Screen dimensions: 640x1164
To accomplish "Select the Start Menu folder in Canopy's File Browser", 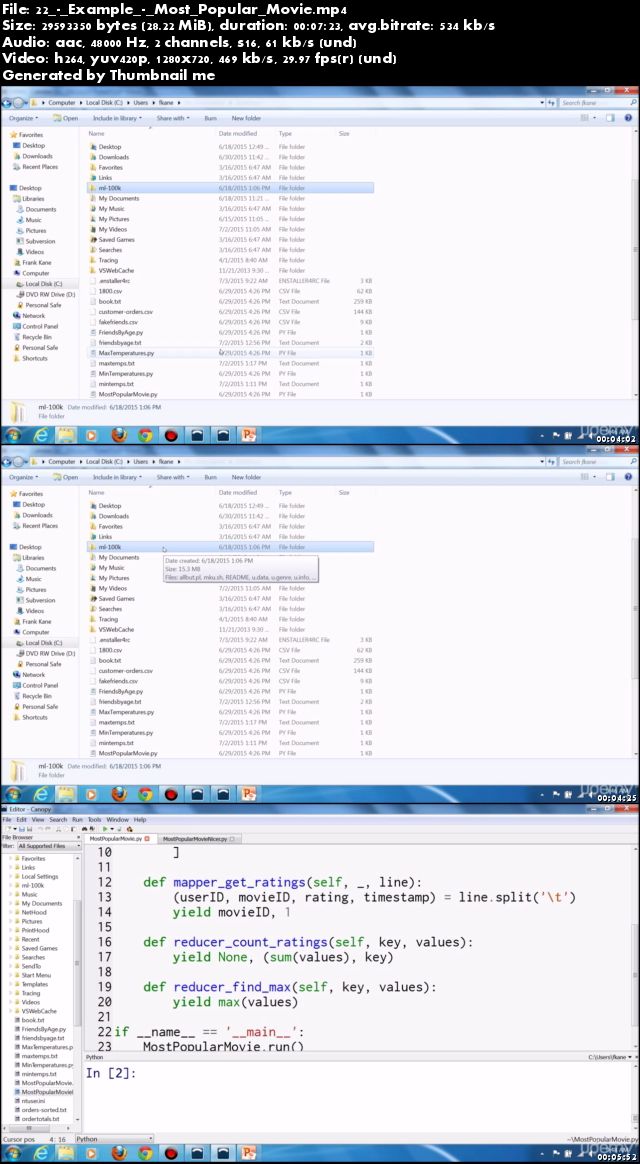I will [36, 975].
